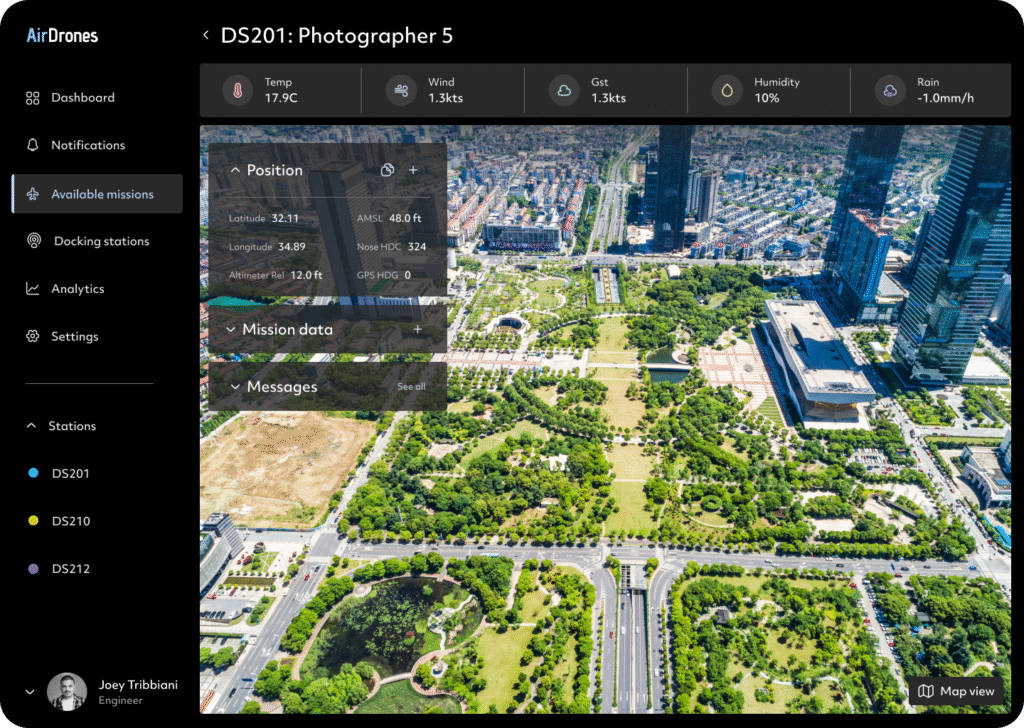Screen dimensions: 1024x728
Task: Go to Docking stations in sidebar
Action: [100, 241]
